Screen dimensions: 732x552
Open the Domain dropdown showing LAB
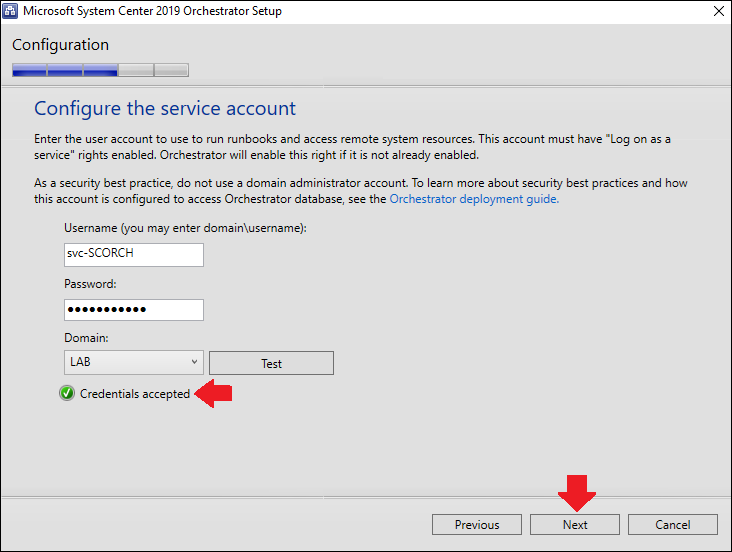(x=134, y=362)
